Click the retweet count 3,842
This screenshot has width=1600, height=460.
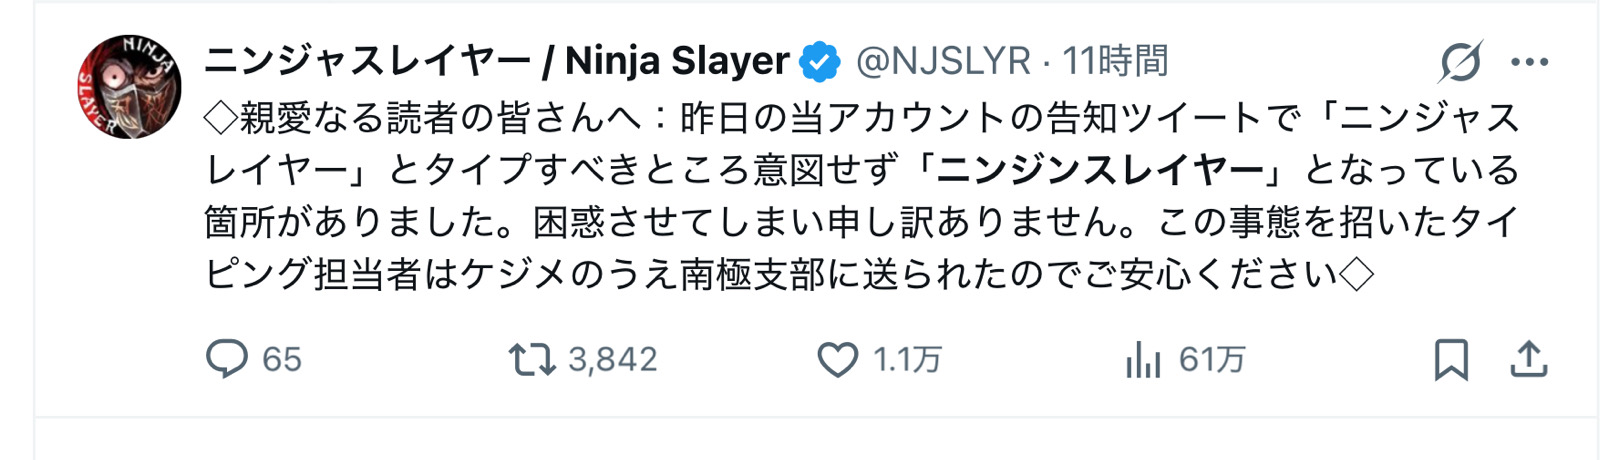click(612, 360)
